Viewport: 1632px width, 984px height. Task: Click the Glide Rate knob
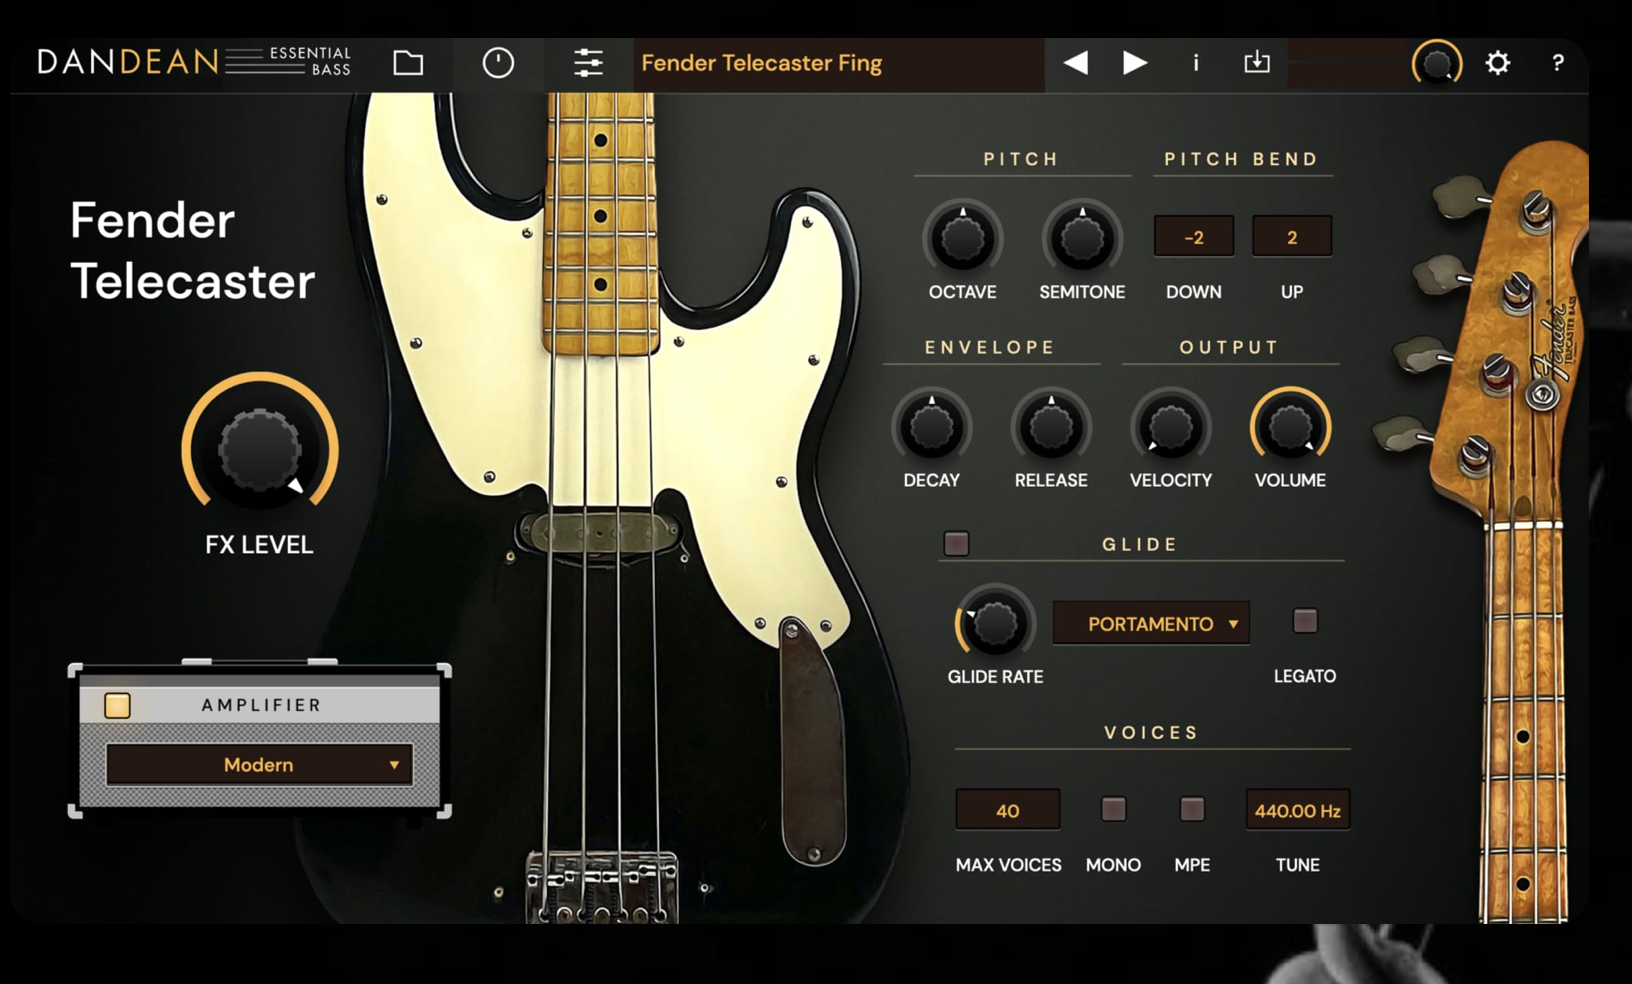(x=995, y=622)
